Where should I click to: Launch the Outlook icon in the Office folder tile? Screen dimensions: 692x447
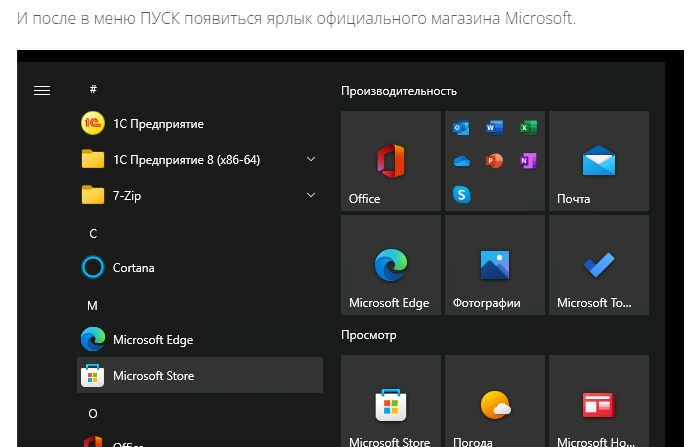coord(461,128)
